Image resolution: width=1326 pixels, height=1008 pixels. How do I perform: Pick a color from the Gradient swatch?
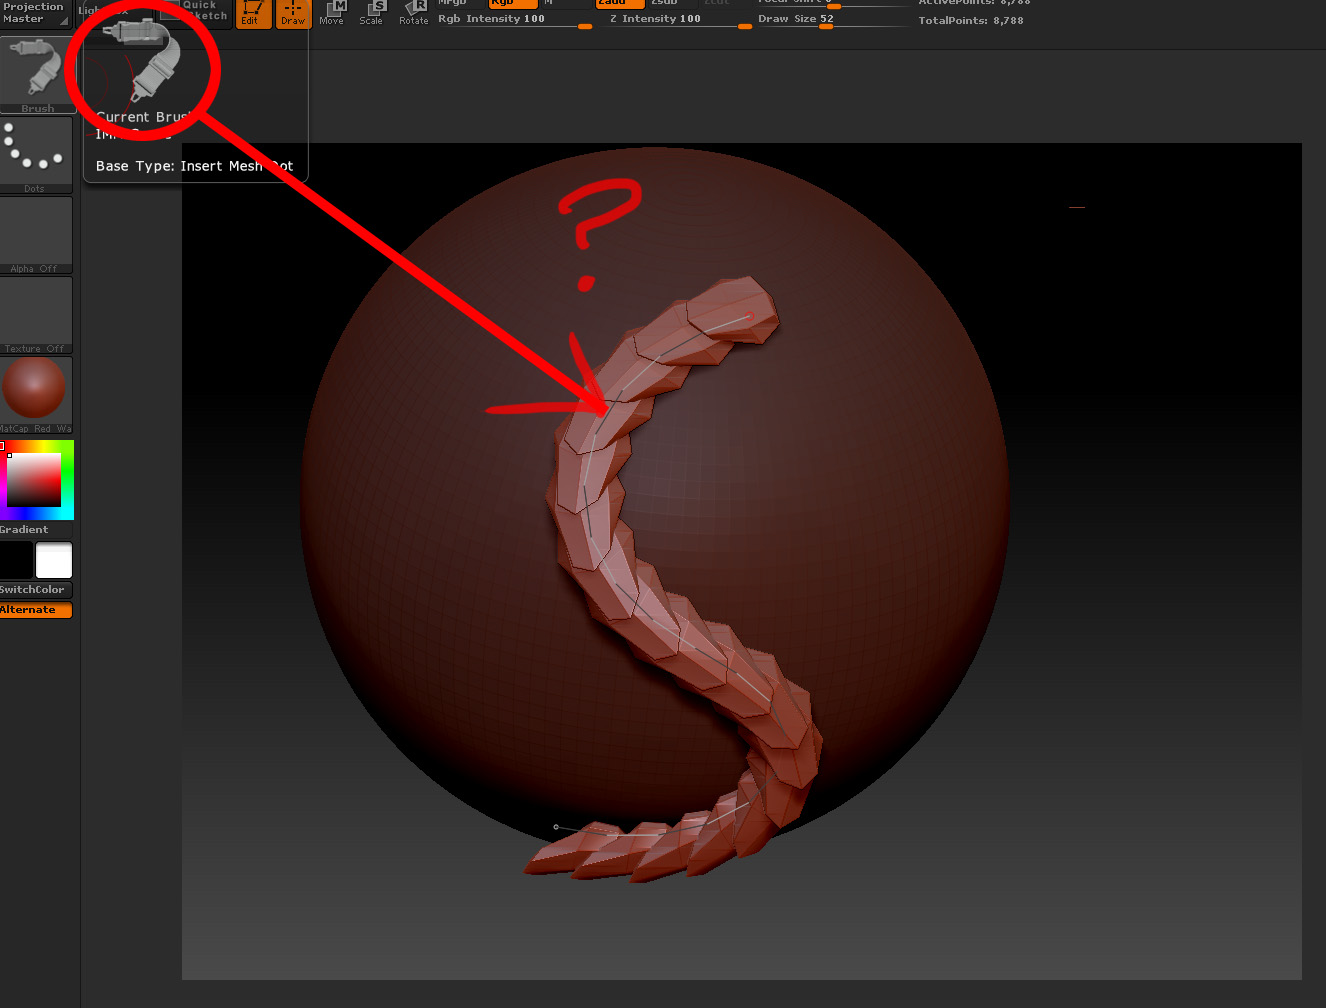[x=37, y=480]
